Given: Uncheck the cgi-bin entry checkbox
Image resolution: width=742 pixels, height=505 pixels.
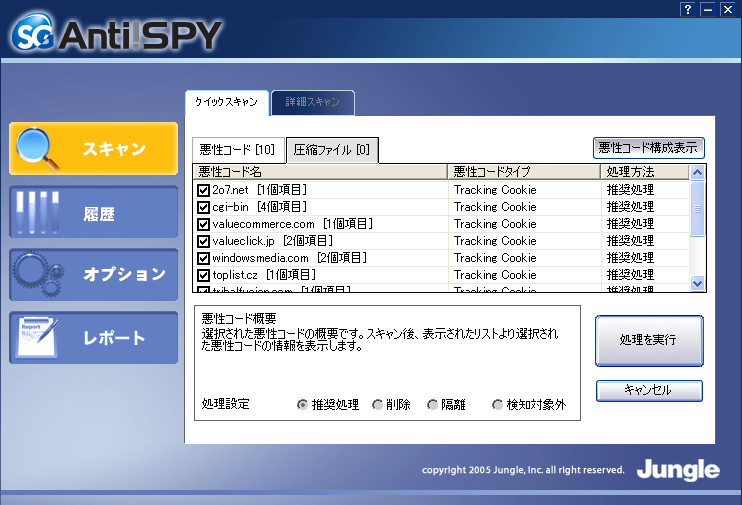Looking at the screenshot, I should (203, 207).
